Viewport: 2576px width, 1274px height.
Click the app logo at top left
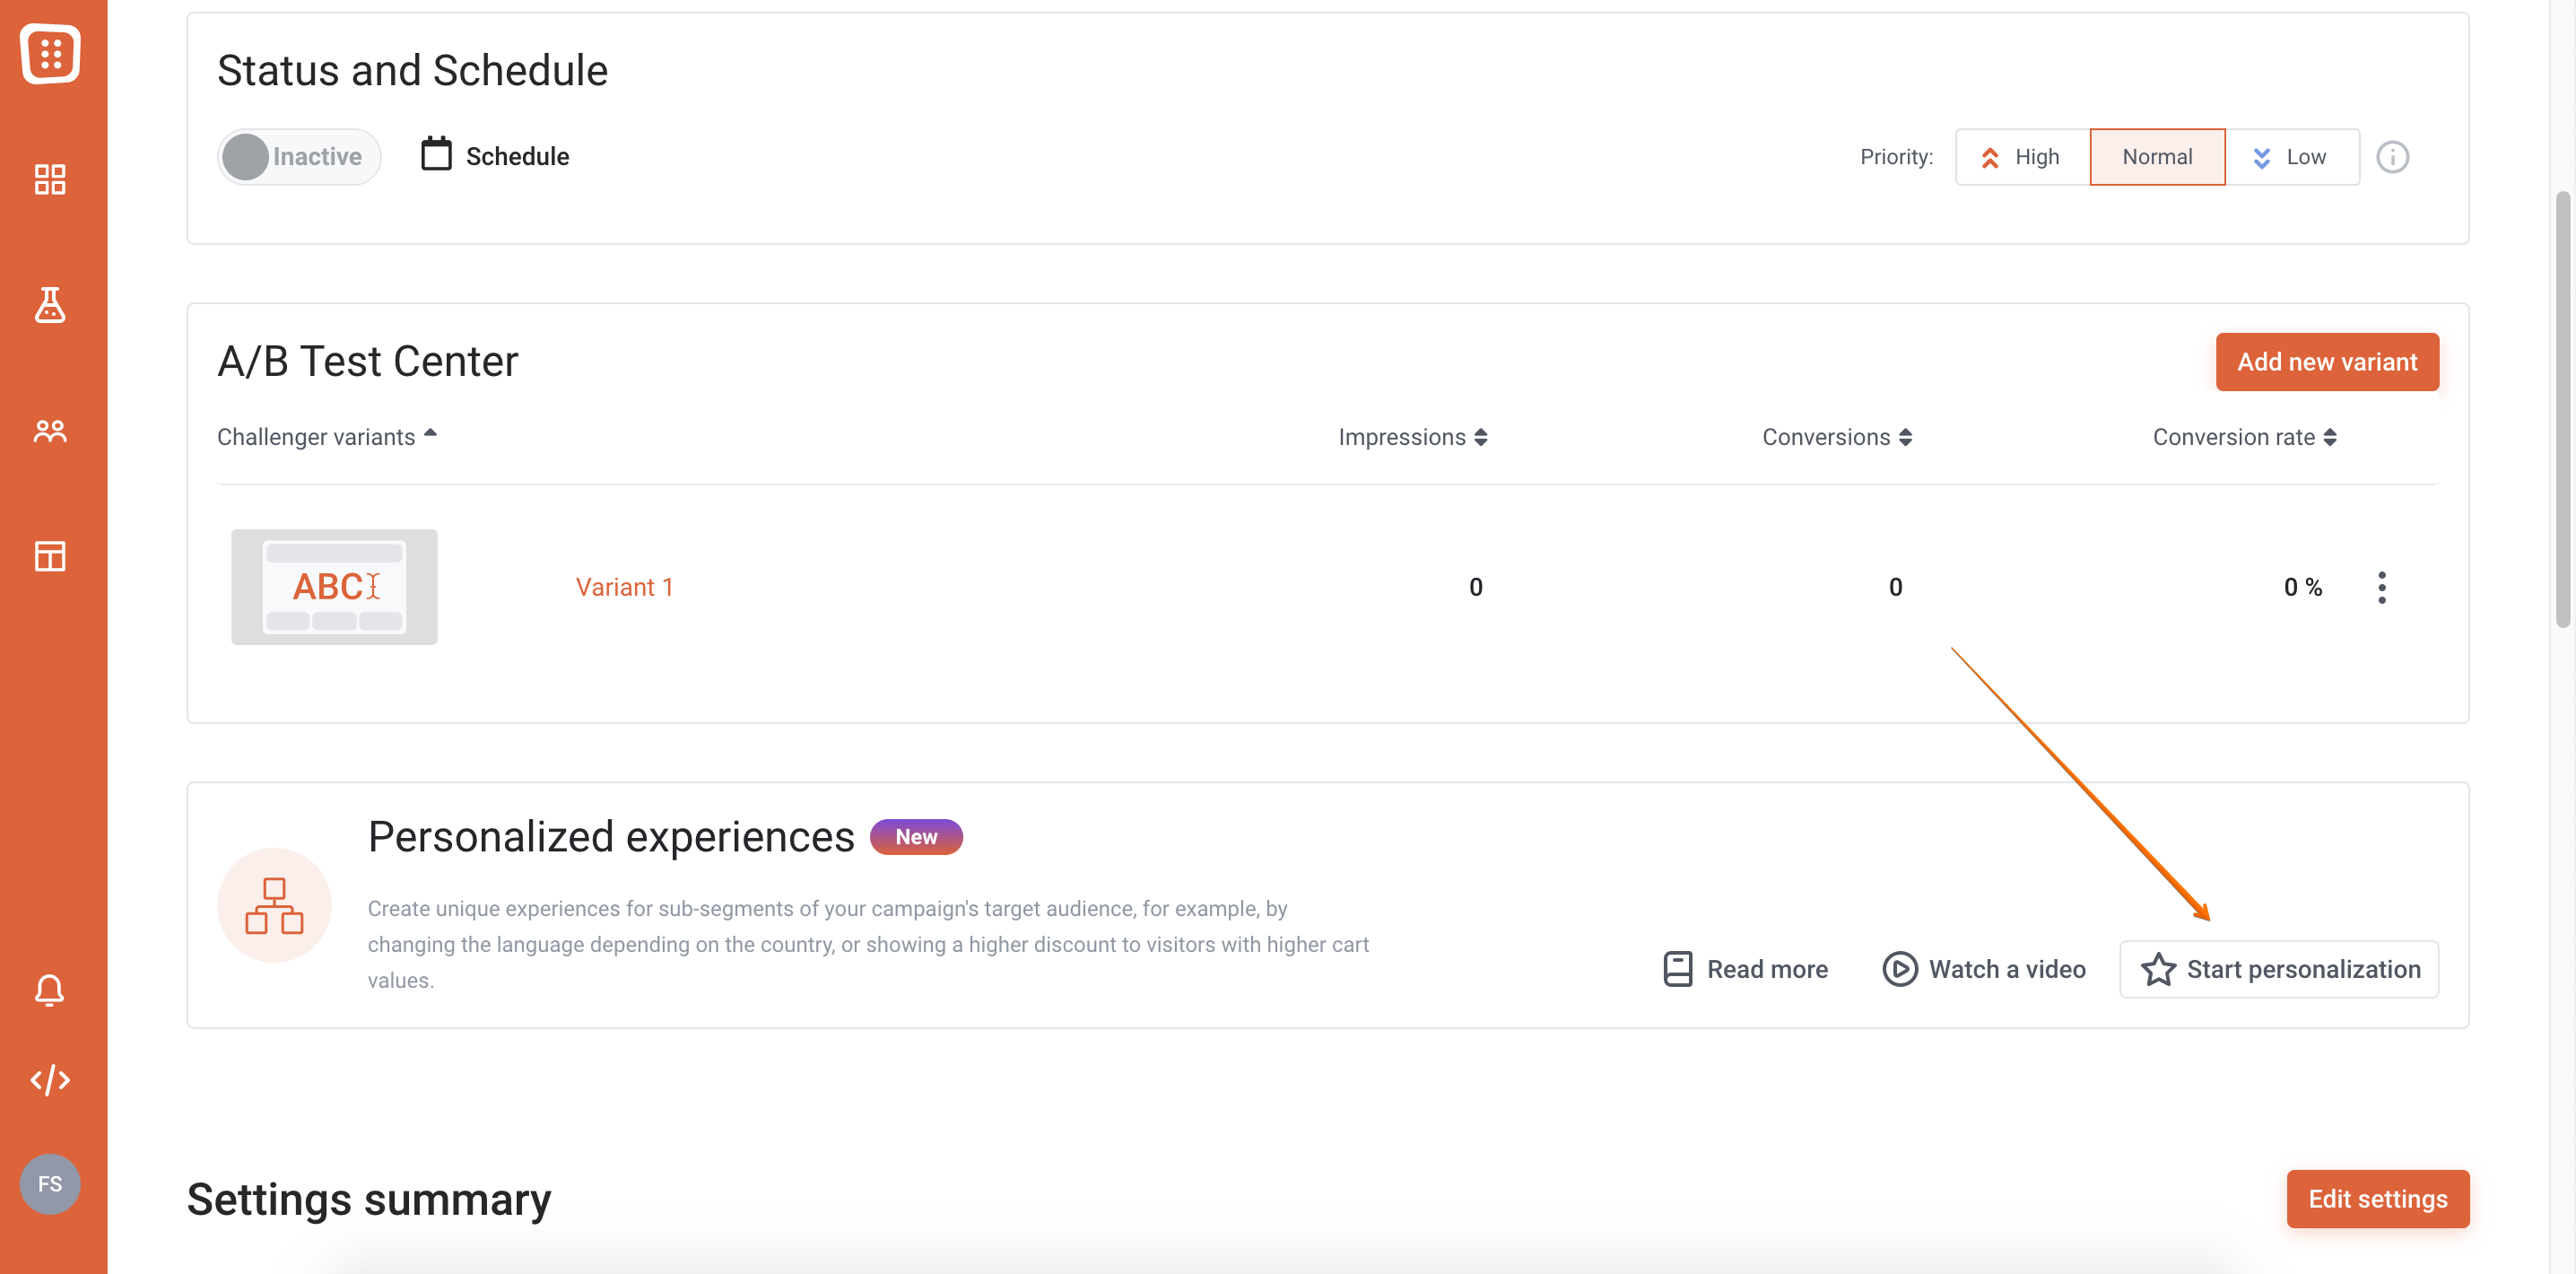pyautogui.click(x=50, y=53)
